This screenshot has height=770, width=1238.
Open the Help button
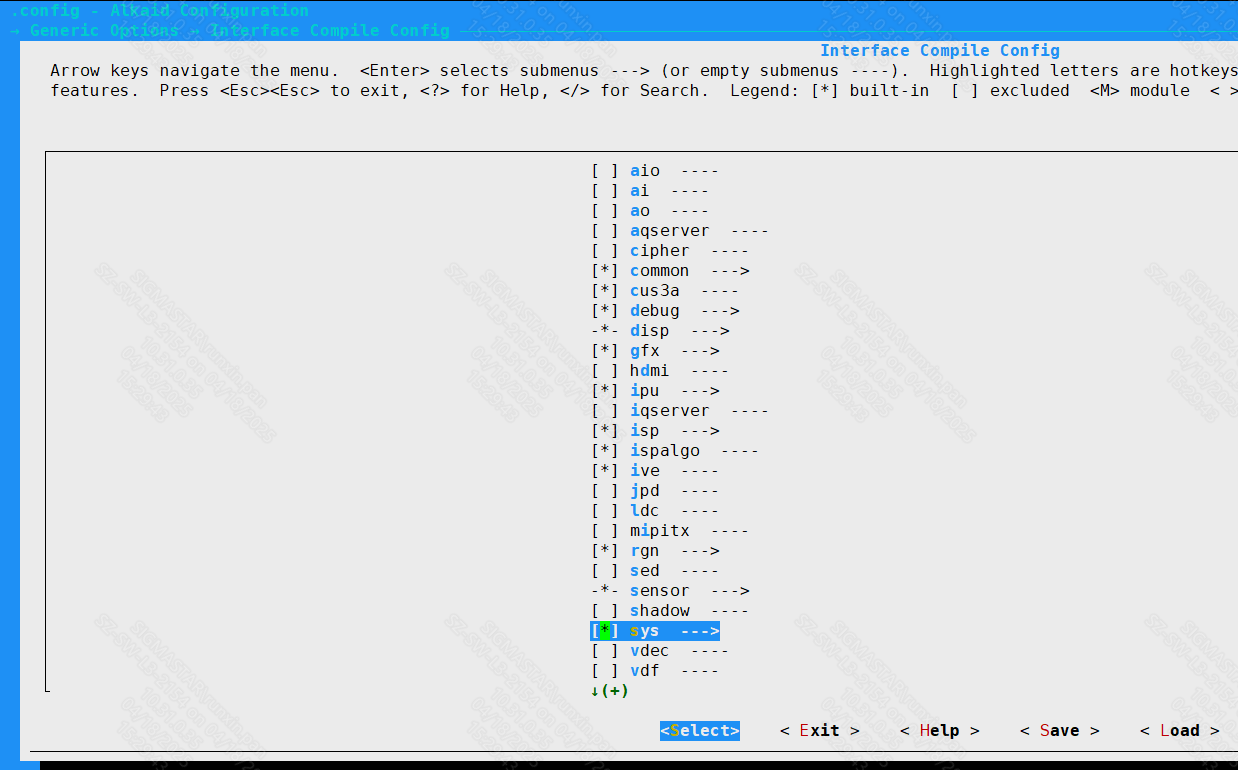(x=939, y=731)
